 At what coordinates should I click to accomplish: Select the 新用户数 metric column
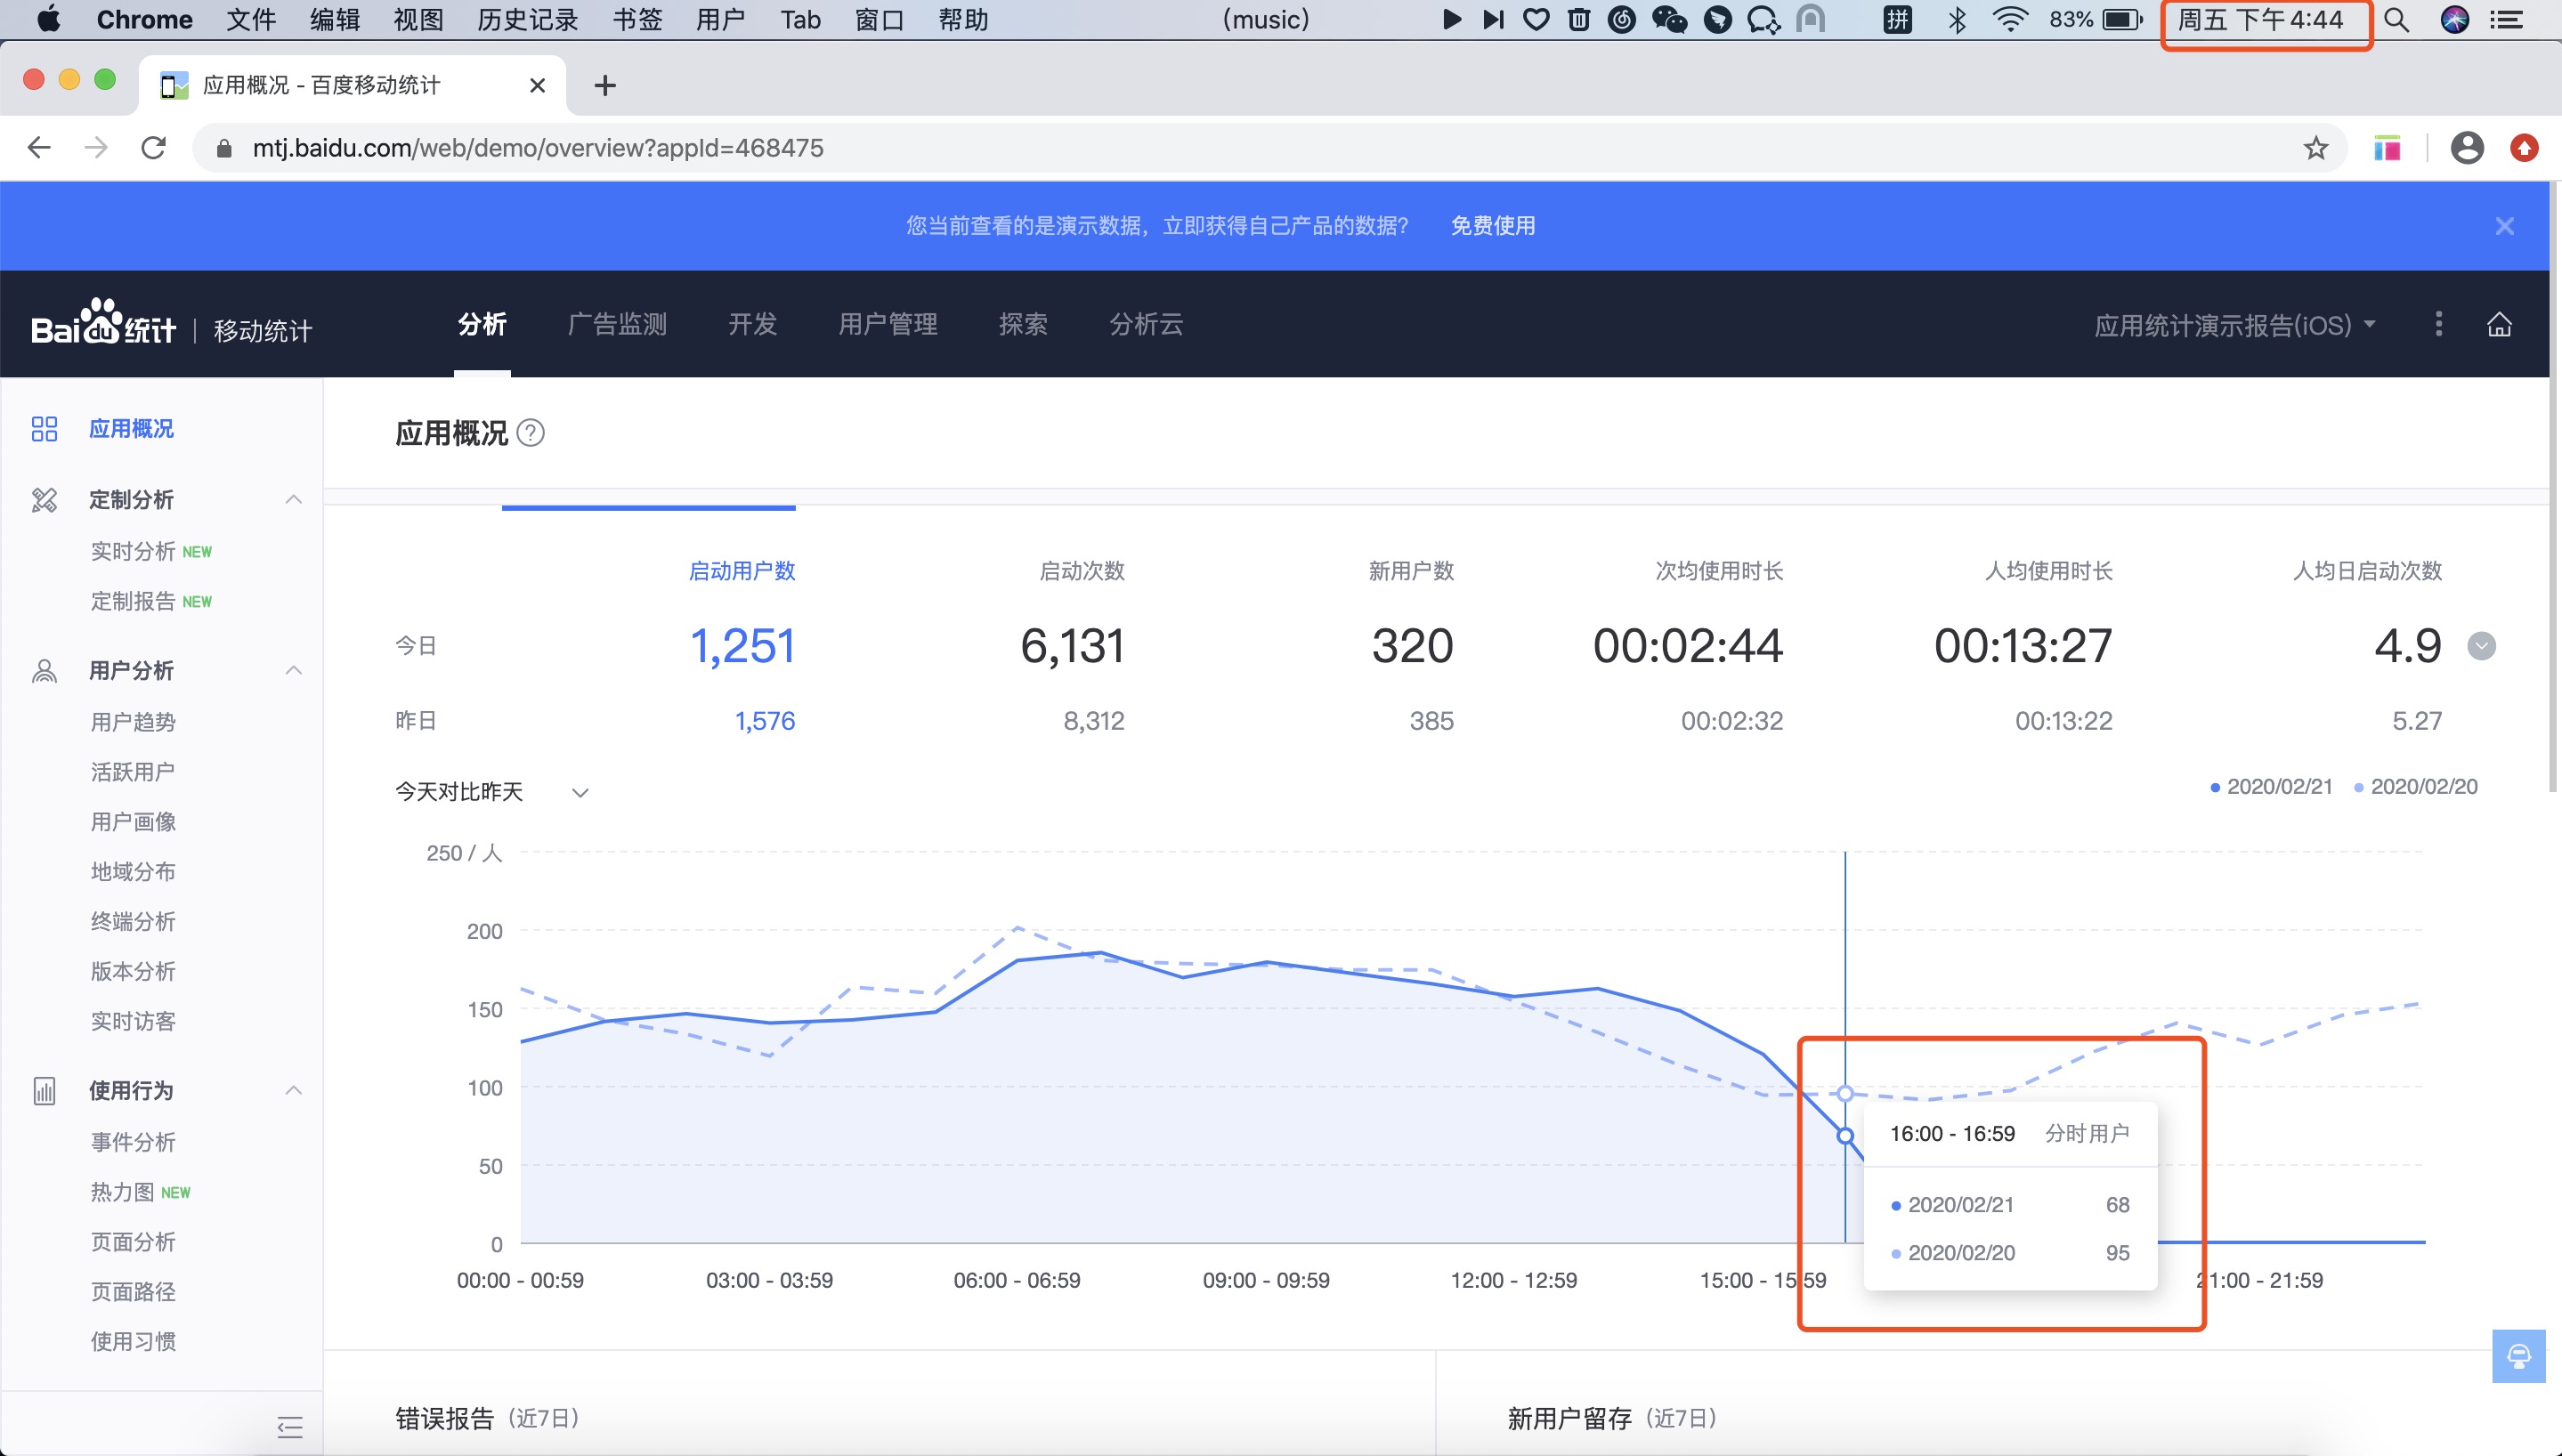1411,571
